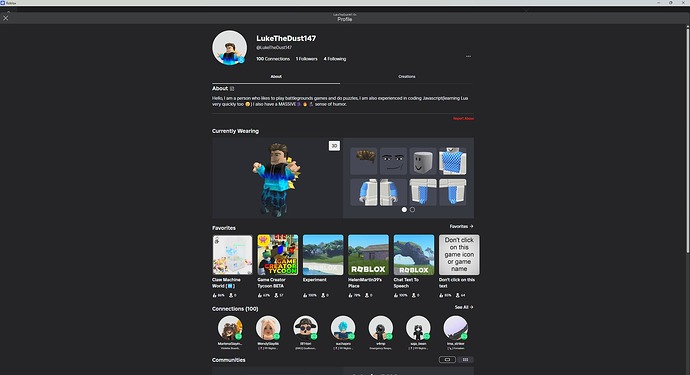Switch Communities to single-card view
The width and height of the screenshot is (690, 375).
point(447,360)
